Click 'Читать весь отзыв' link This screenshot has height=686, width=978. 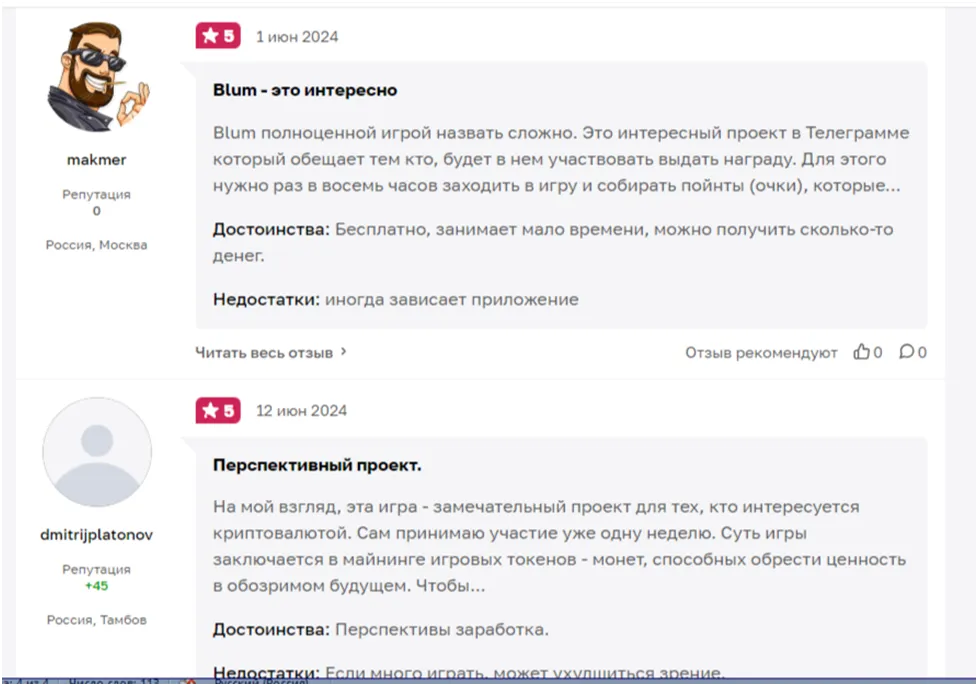264,352
